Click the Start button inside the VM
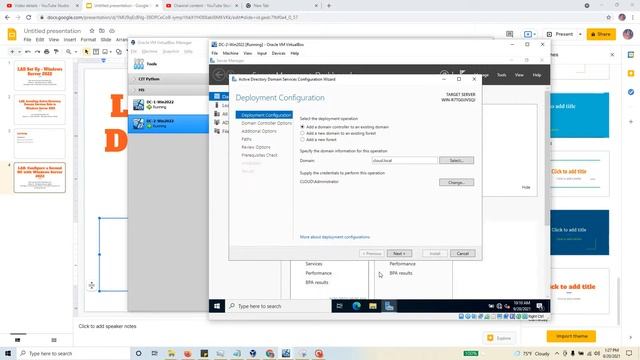 [217, 306]
